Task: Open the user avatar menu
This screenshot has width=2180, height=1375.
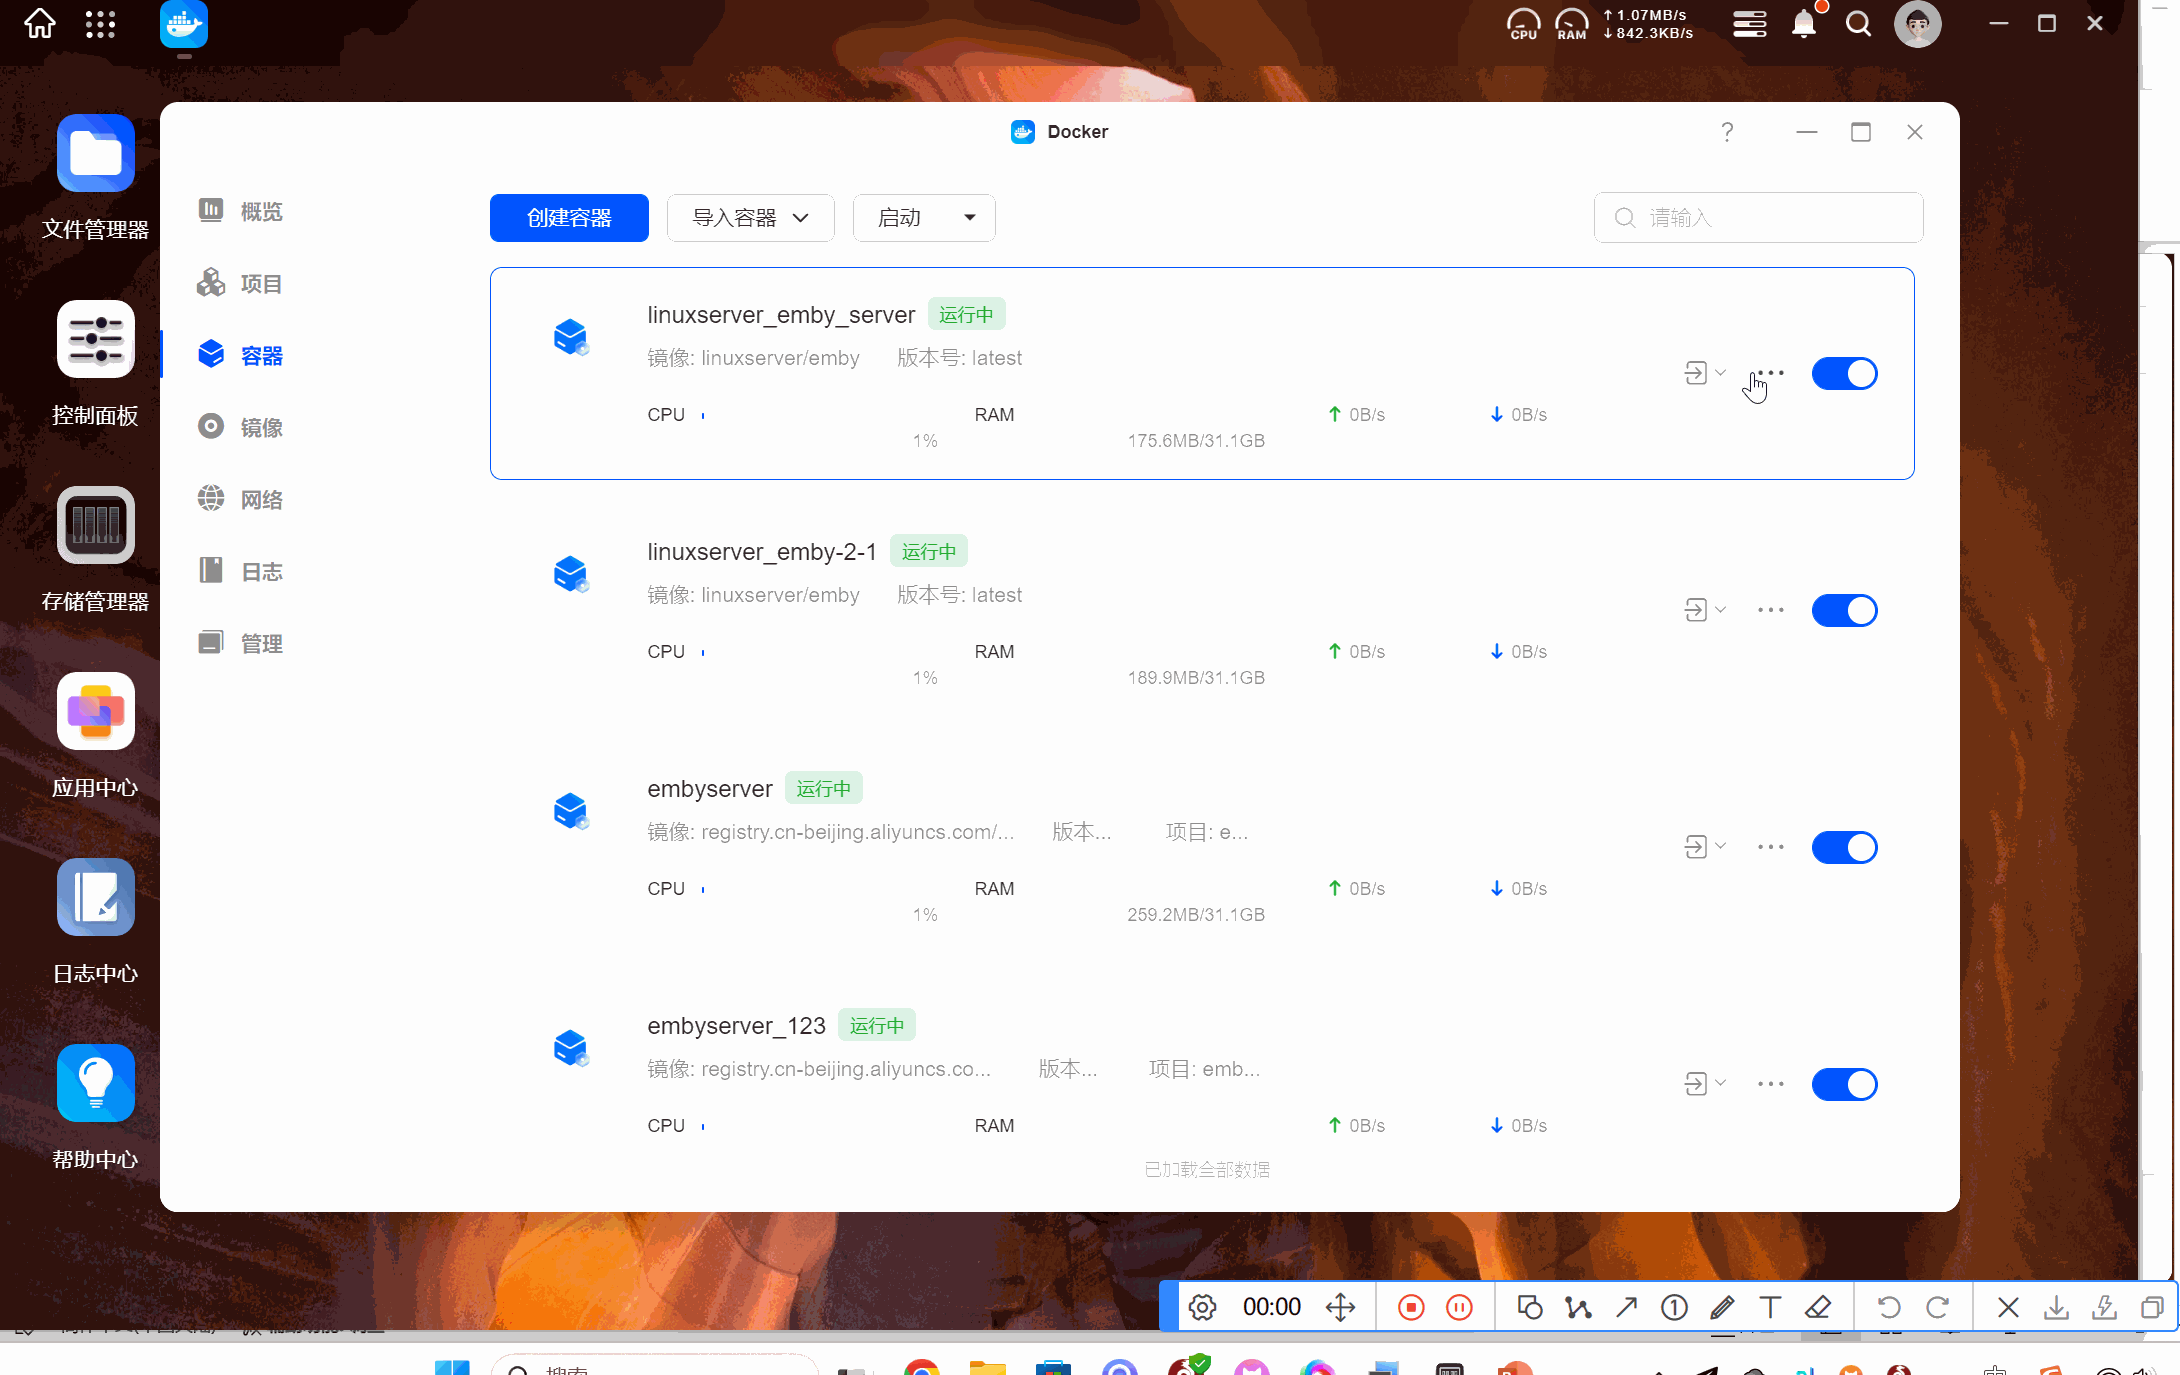Action: (x=1917, y=24)
